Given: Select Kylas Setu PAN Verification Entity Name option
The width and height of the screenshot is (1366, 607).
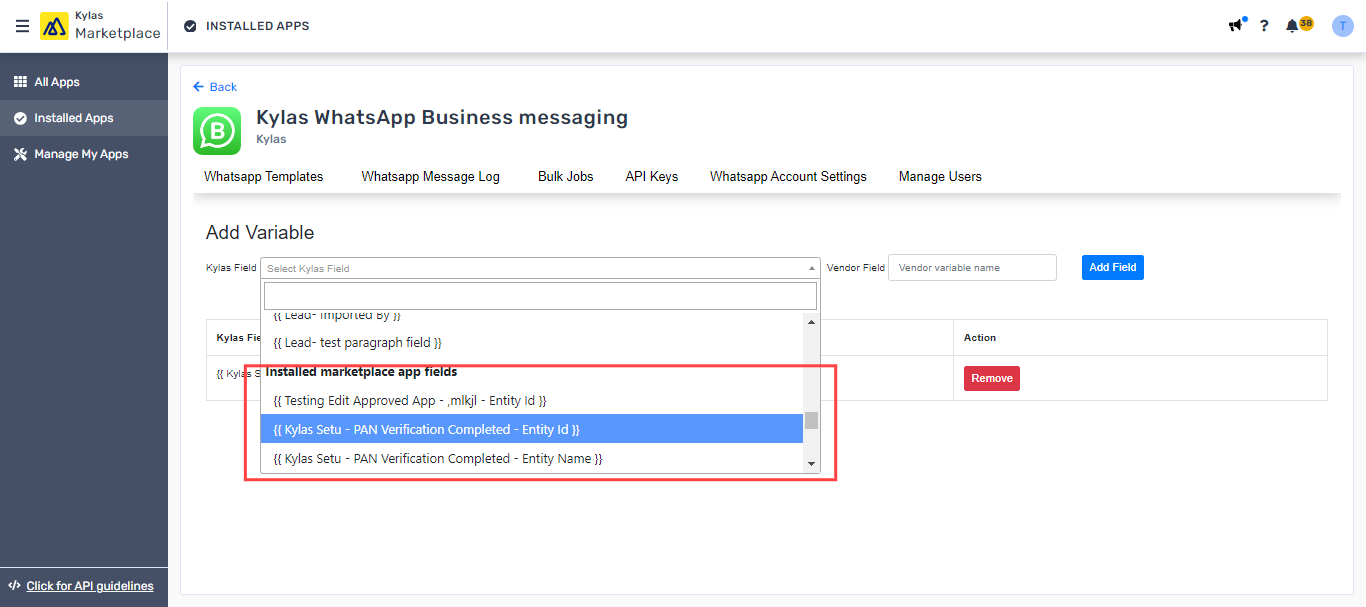Looking at the screenshot, I should 532,458.
